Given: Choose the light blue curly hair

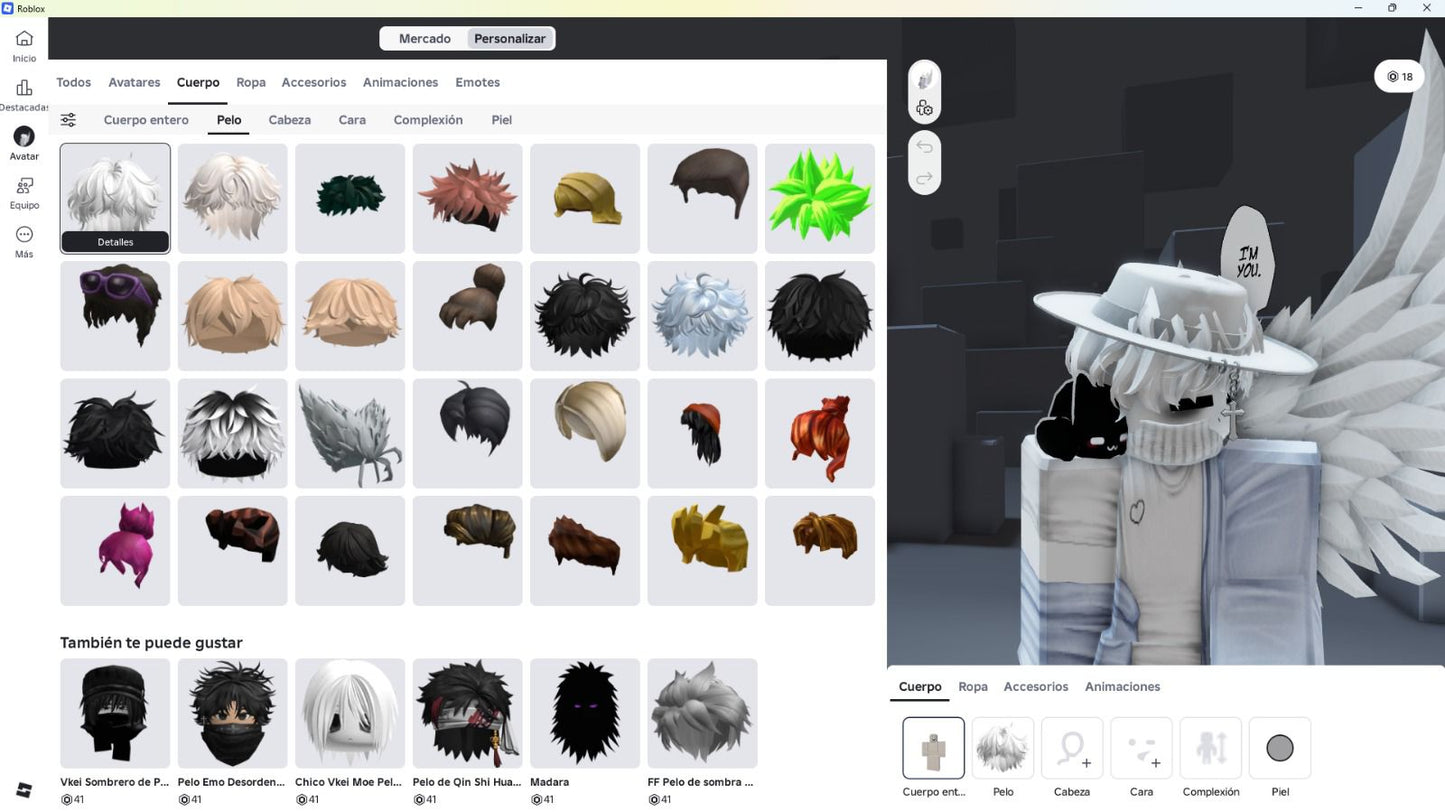Looking at the screenshot, I should (x=702, y=316).
